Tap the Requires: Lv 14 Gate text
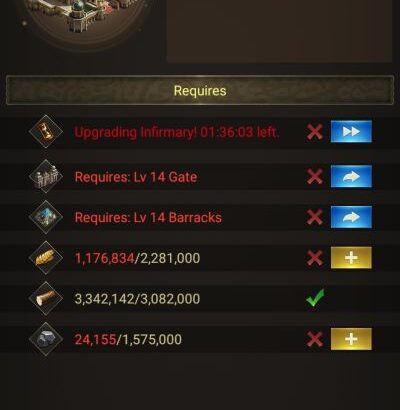The image size is (400, 410). 136,177
